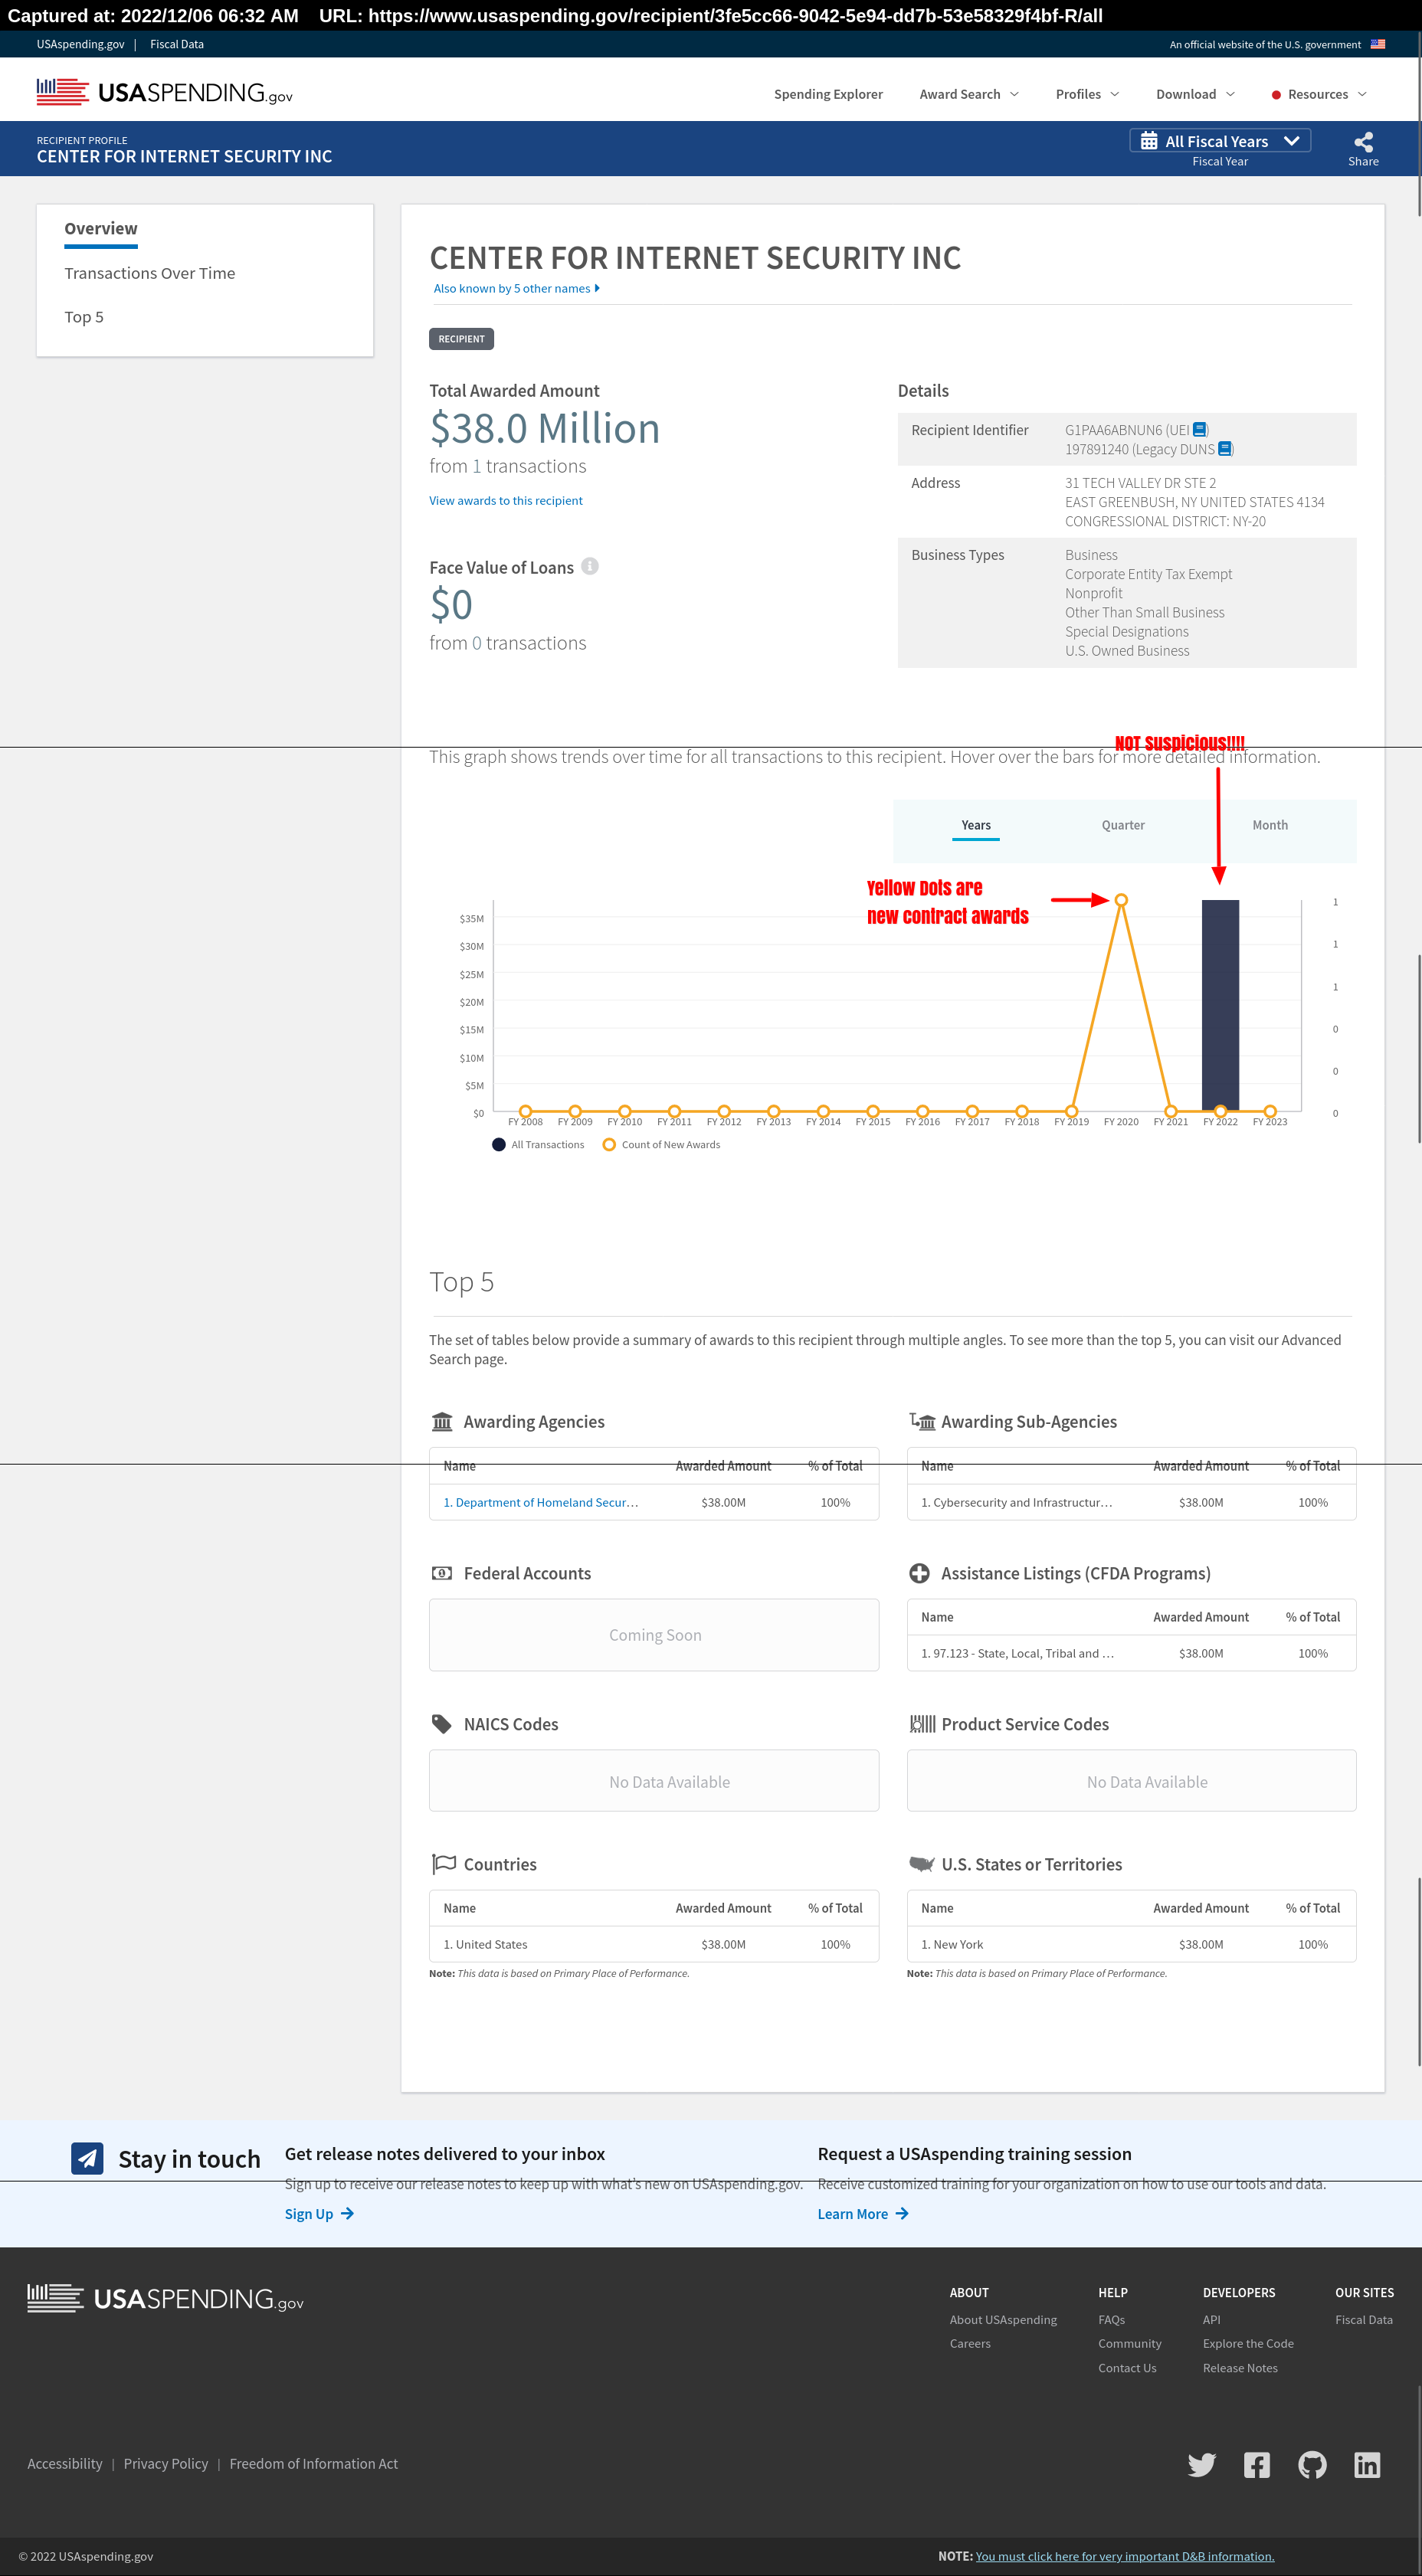Open the LinkedIn footer icon

click(x=1367, y=2465)
